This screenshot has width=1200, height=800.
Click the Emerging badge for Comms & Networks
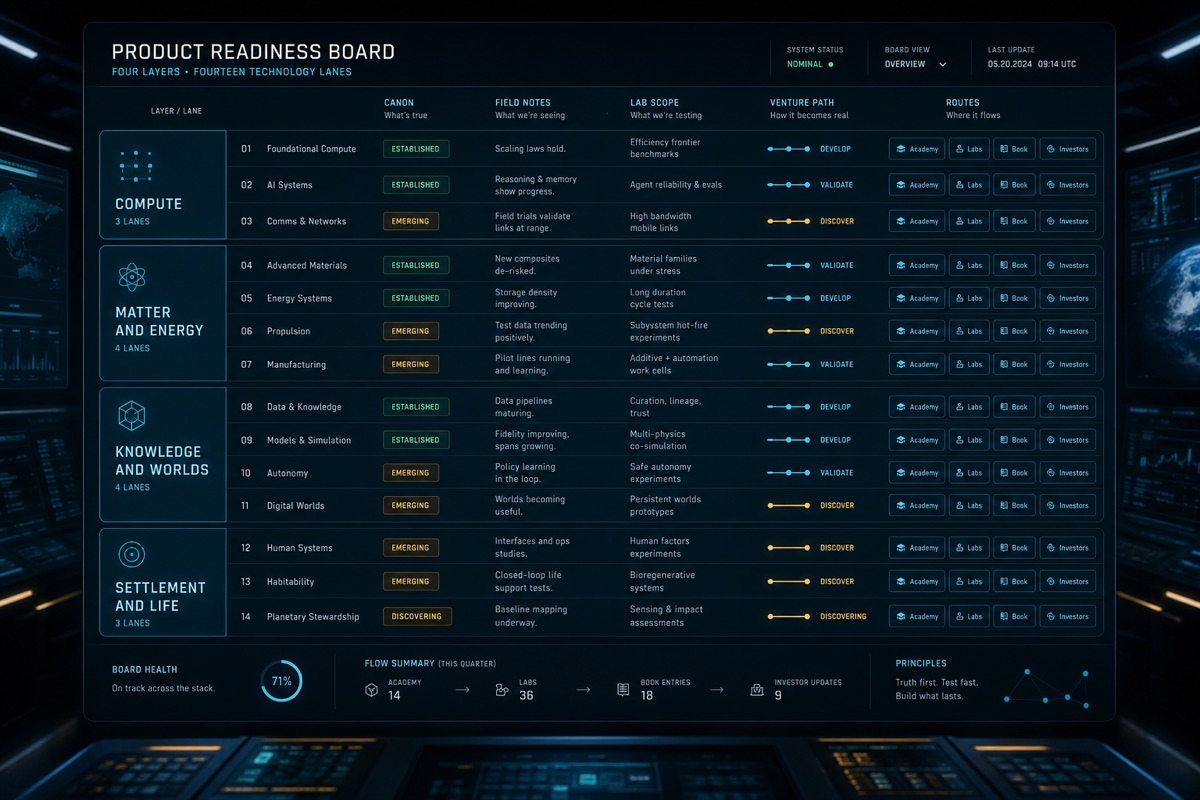(411, 221)
